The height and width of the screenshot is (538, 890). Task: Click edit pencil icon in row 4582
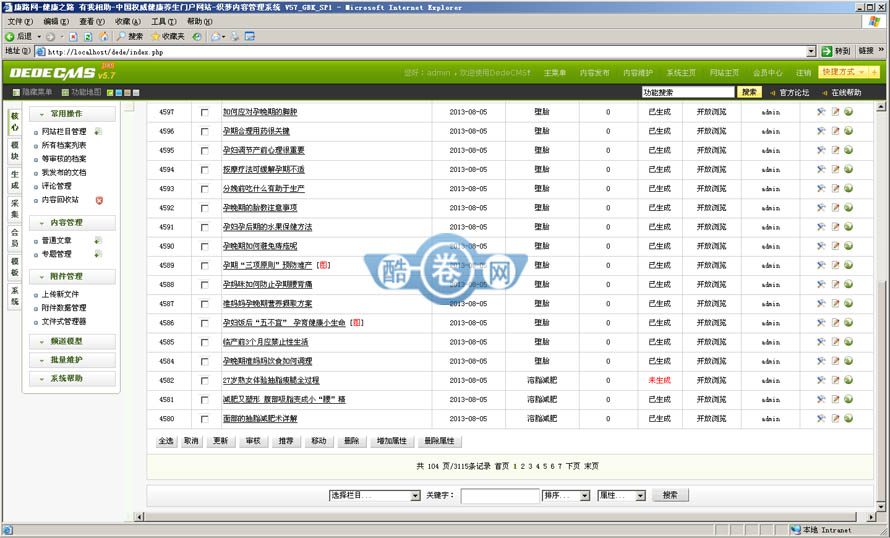tap(835, 380)
